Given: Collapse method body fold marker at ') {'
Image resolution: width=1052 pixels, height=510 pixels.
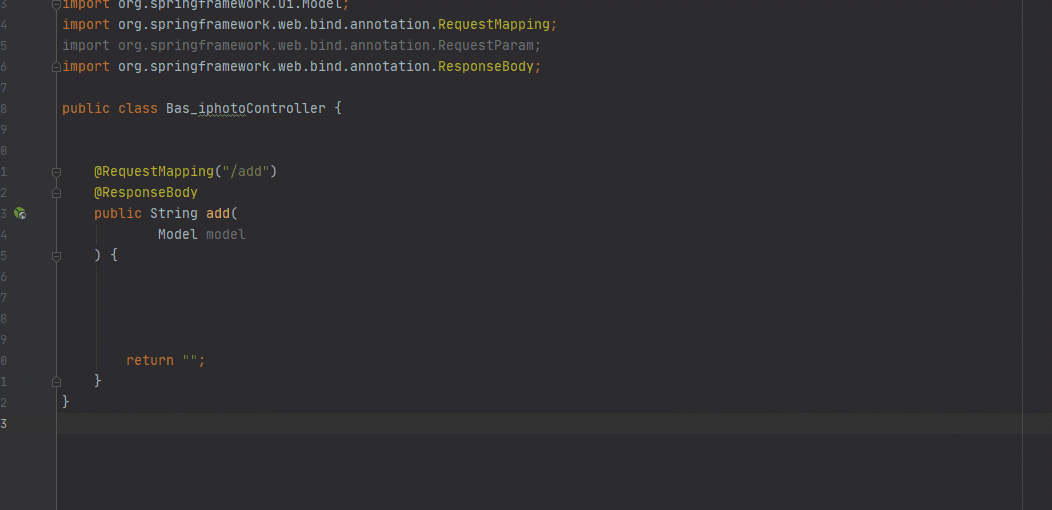Looking at the screenshot, I should pos(56,256).
